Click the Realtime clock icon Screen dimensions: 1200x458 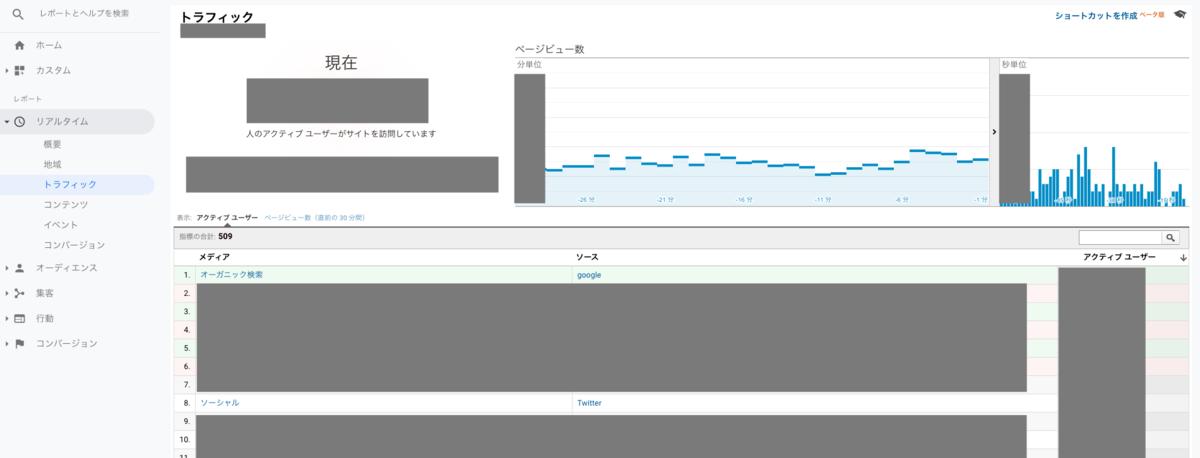tap(20, 121)
